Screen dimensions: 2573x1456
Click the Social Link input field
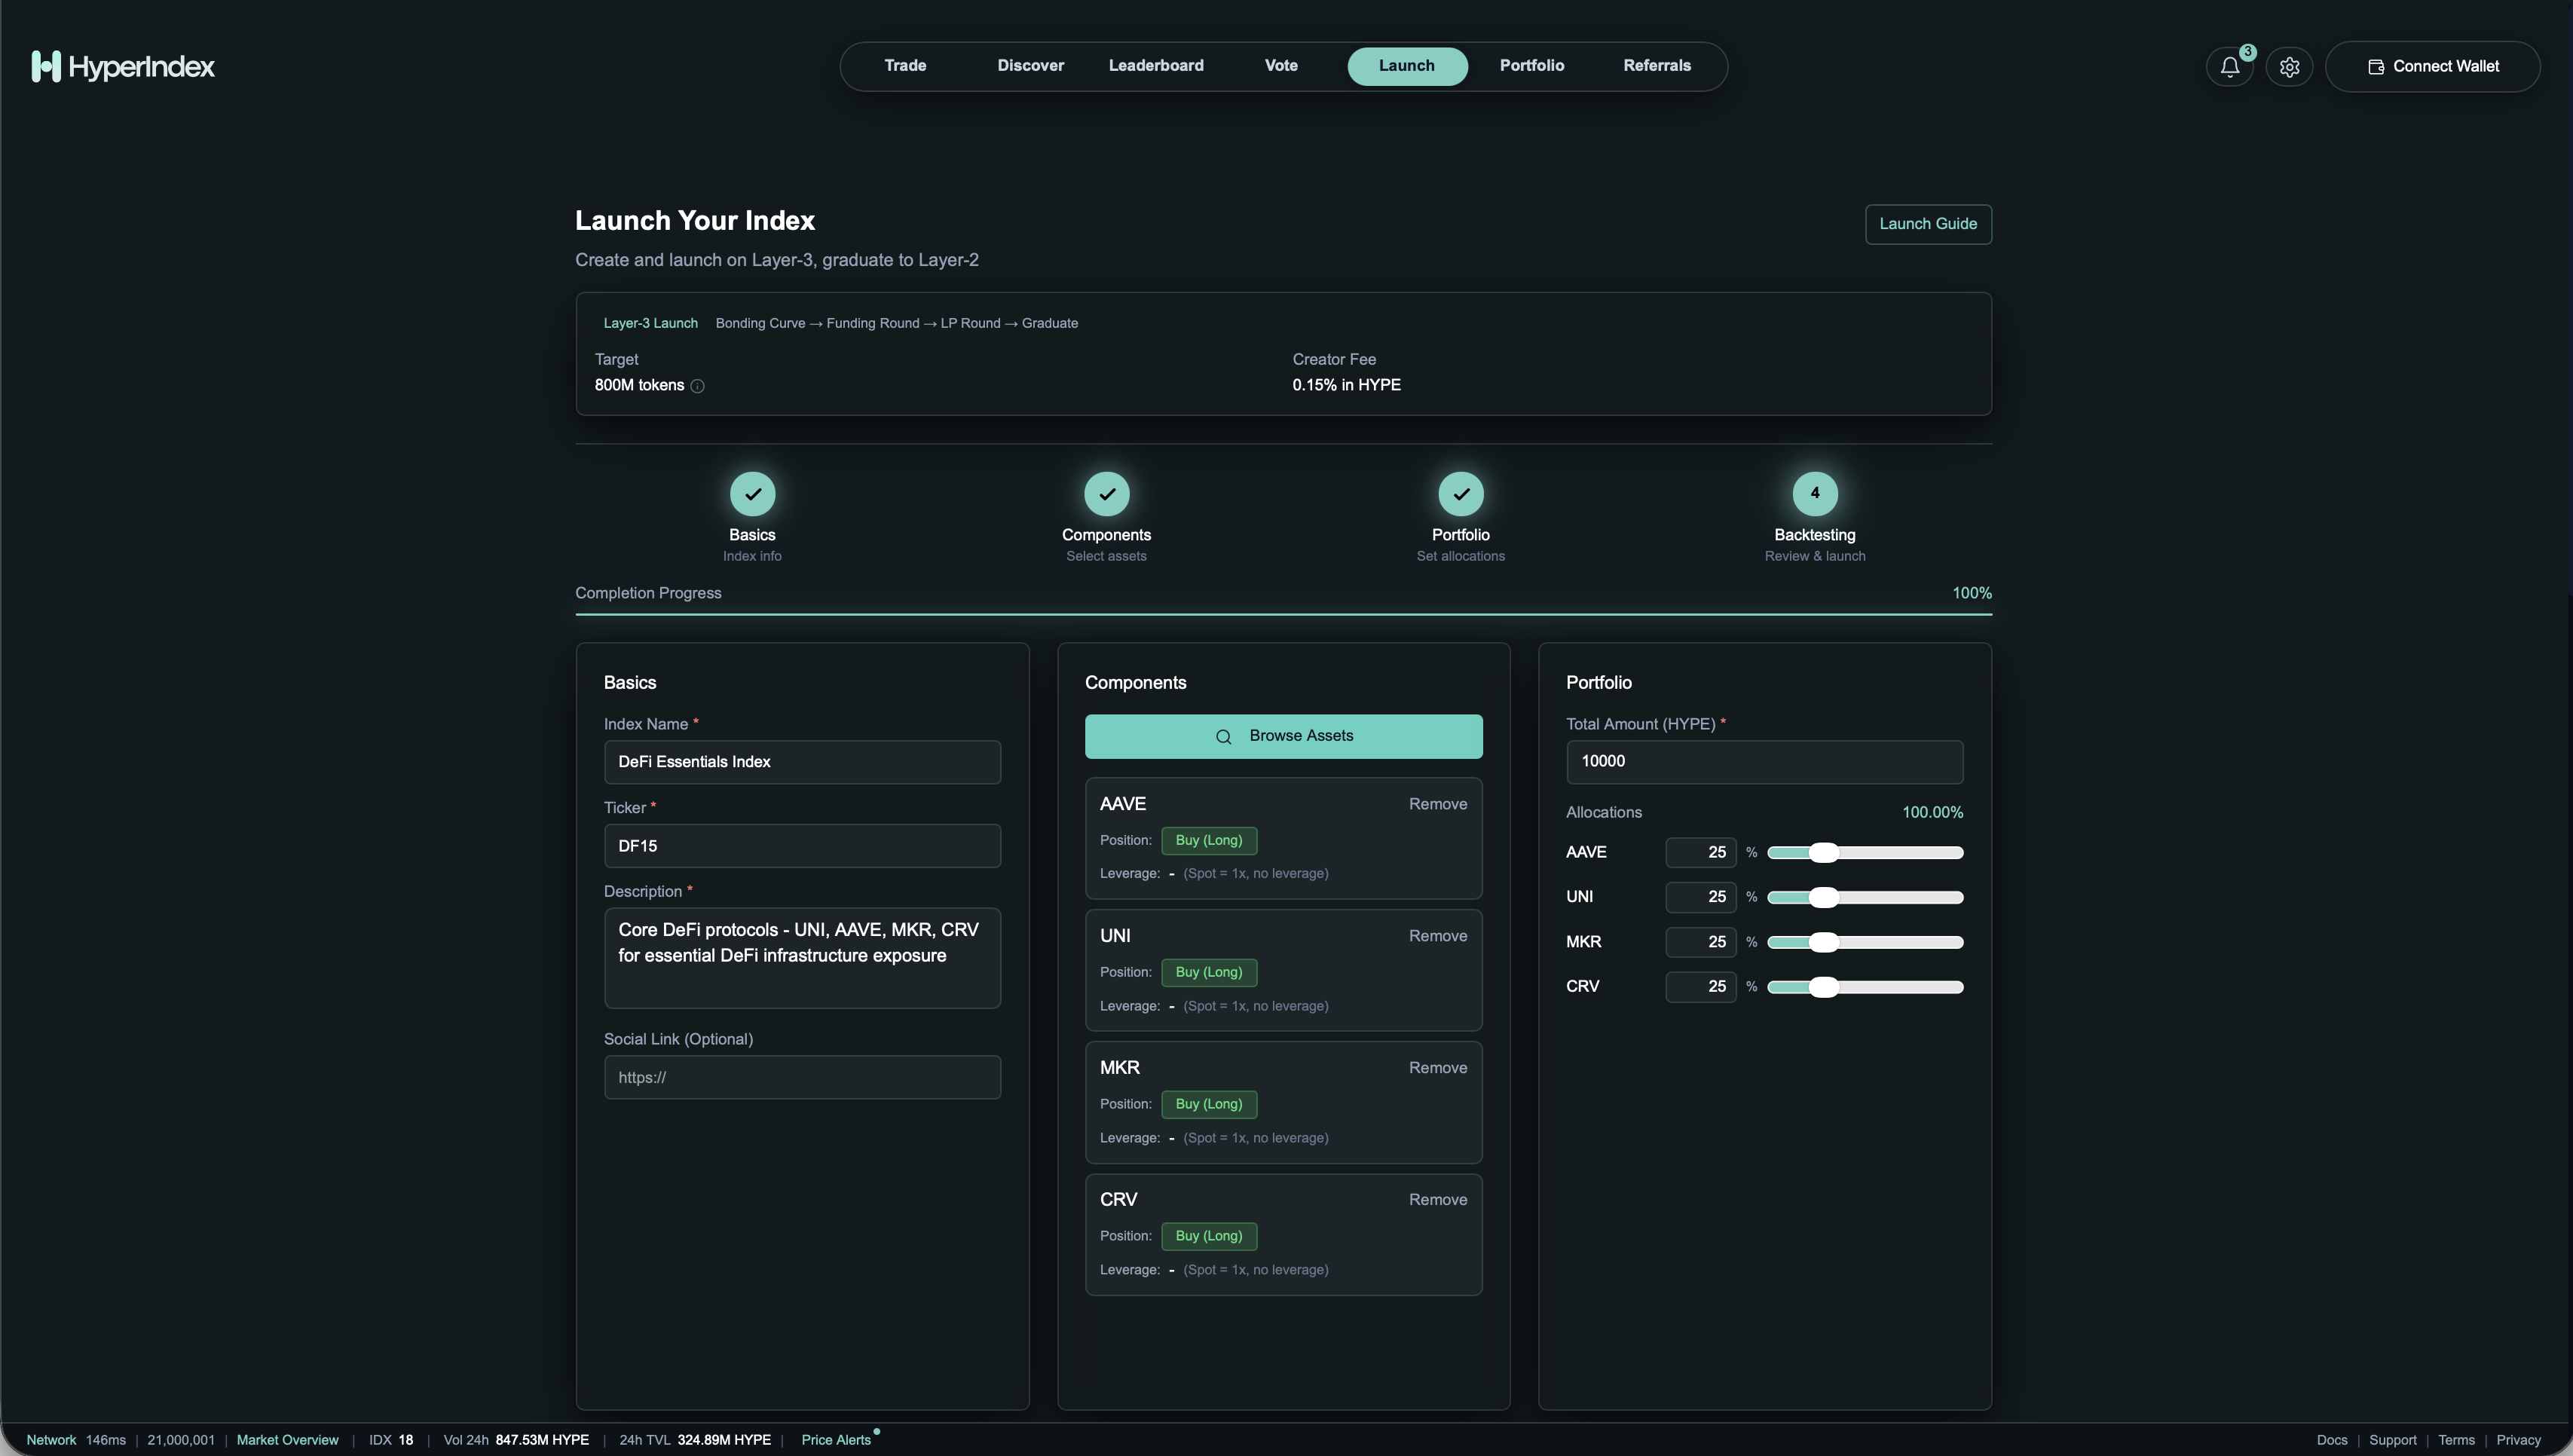pos(801,1077)
